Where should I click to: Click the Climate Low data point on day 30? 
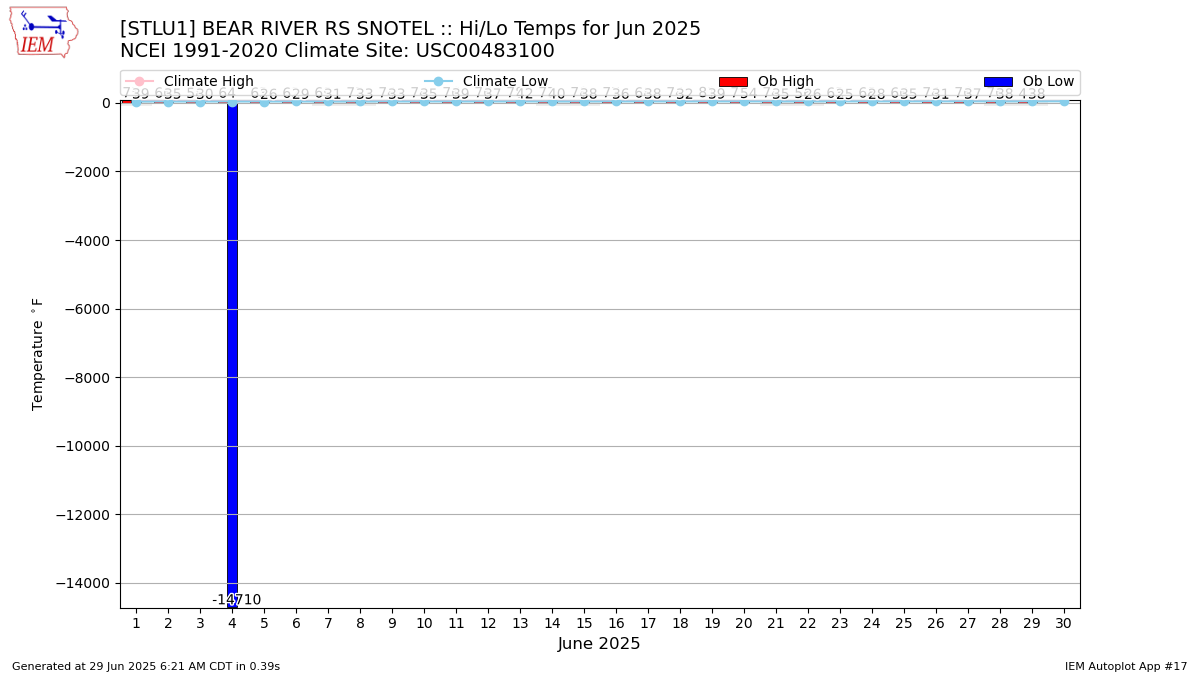click(x=1064, y=101)
